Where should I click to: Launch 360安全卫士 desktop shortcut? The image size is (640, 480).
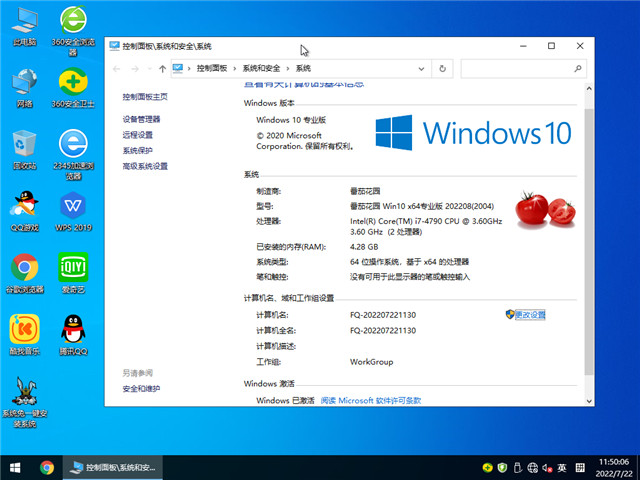pos(73,88)
